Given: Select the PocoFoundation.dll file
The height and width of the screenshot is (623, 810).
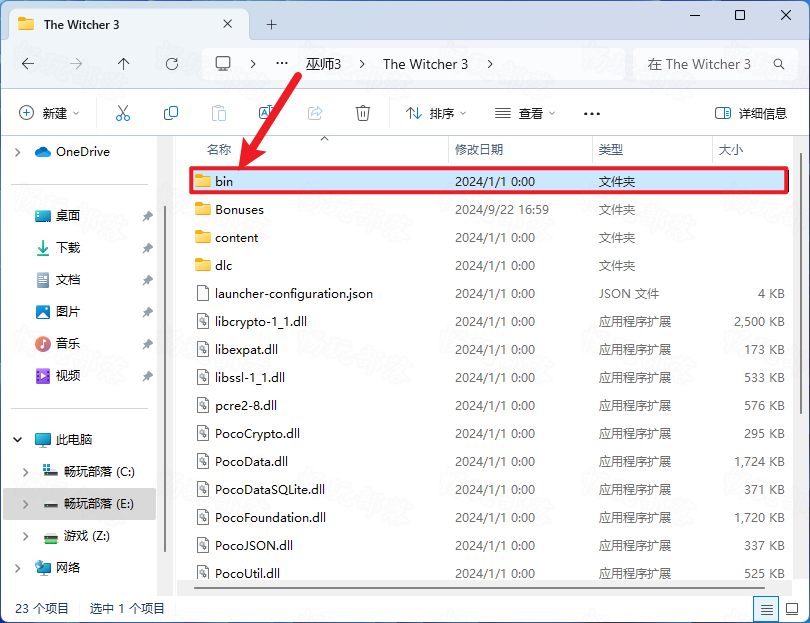Looking at the screenshot, I should [x=489, y=518].
